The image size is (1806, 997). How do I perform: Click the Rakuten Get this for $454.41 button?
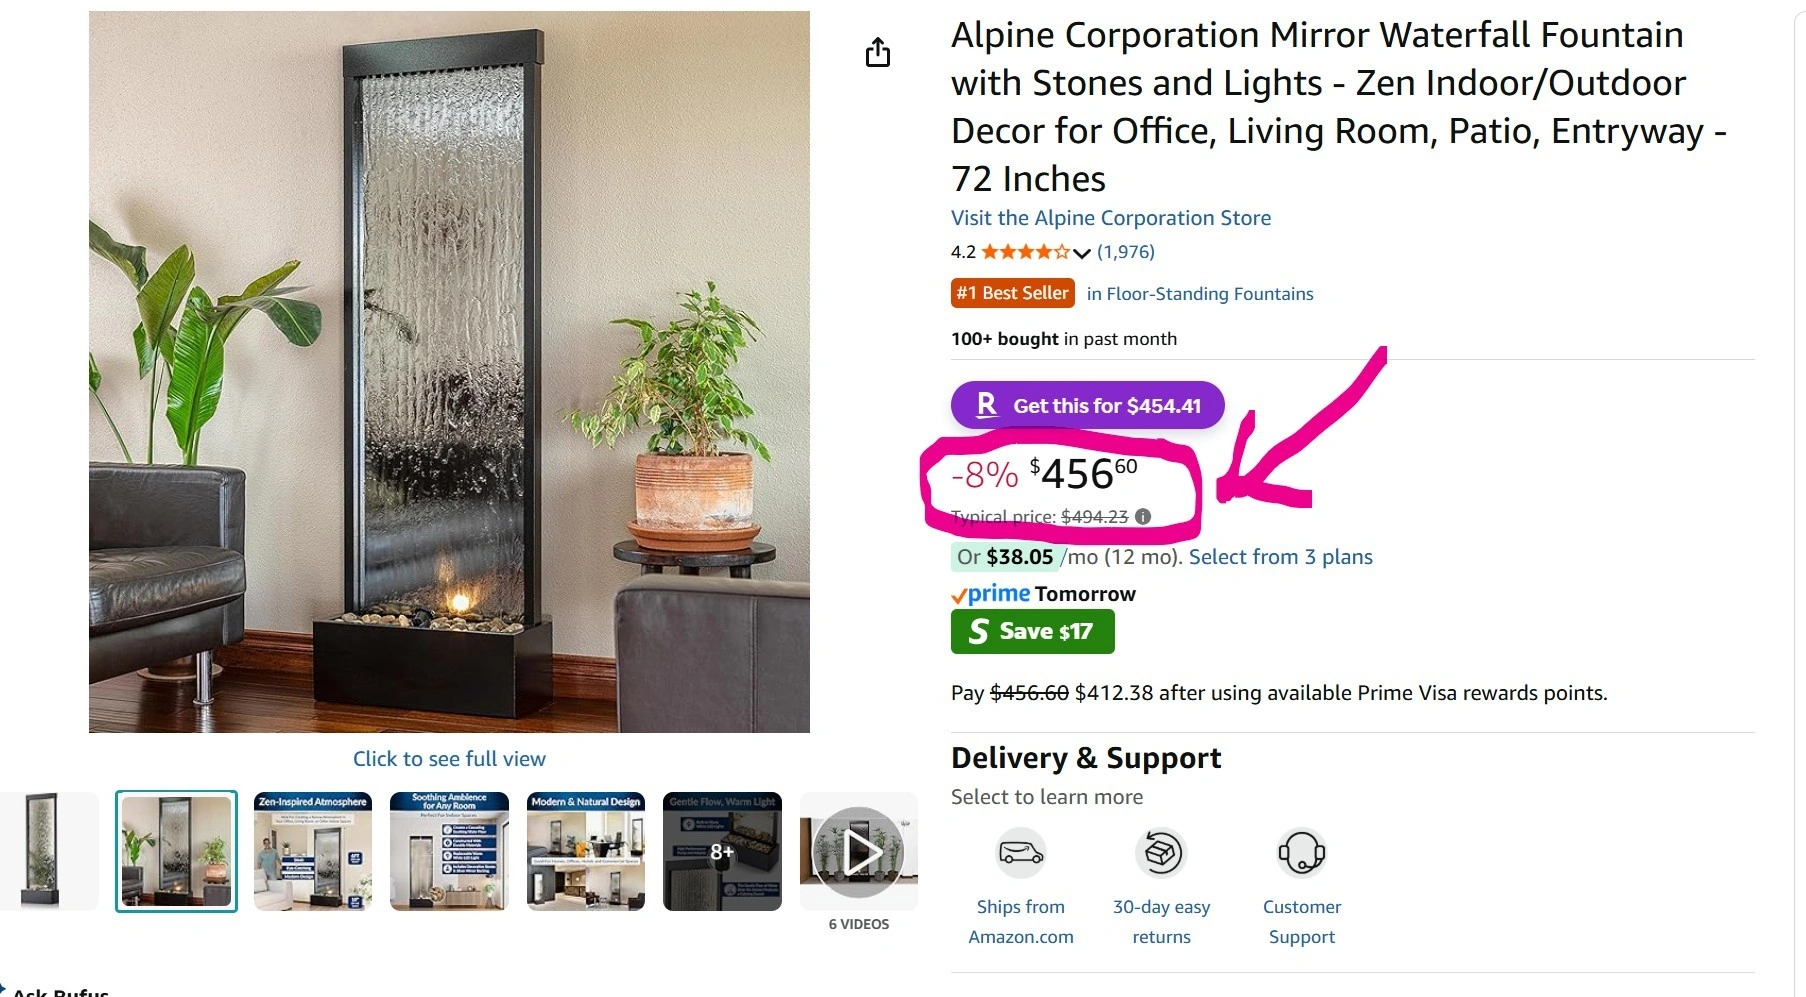pyautogui.click(x=1088, y=405)
